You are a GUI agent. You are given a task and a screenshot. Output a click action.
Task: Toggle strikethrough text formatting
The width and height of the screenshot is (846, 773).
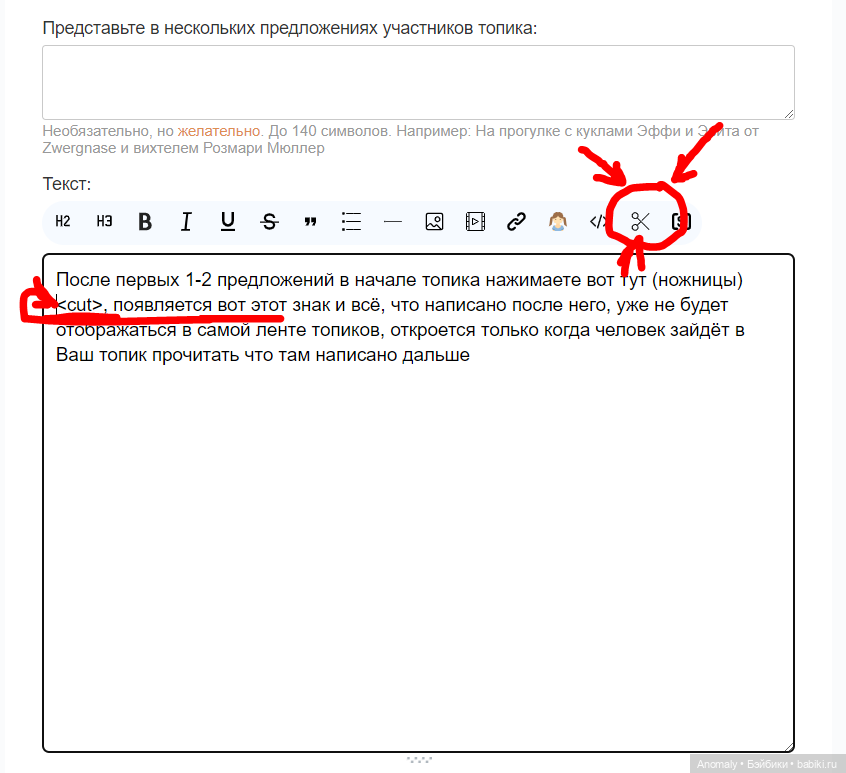tap(269, 222)
